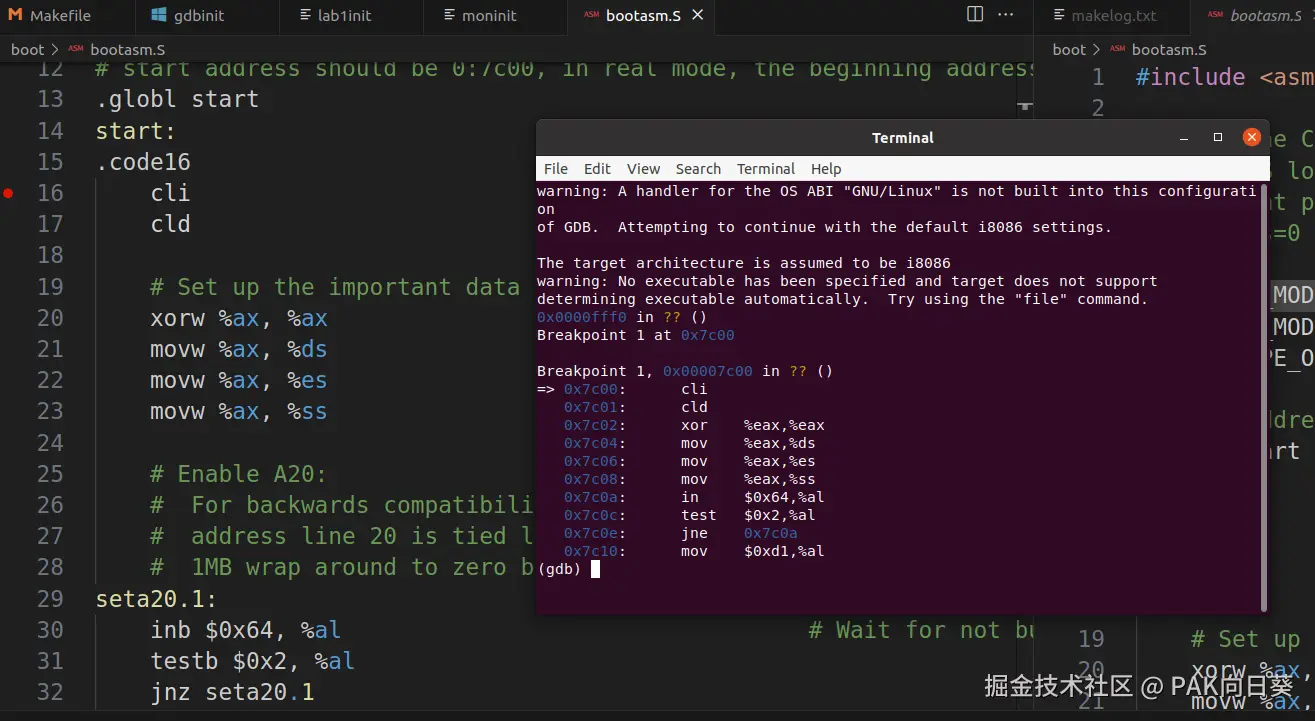Screen dimensions: 1315x721
Task: Click the Terminal window scrollbar
Action: [x=1264, y=397]
